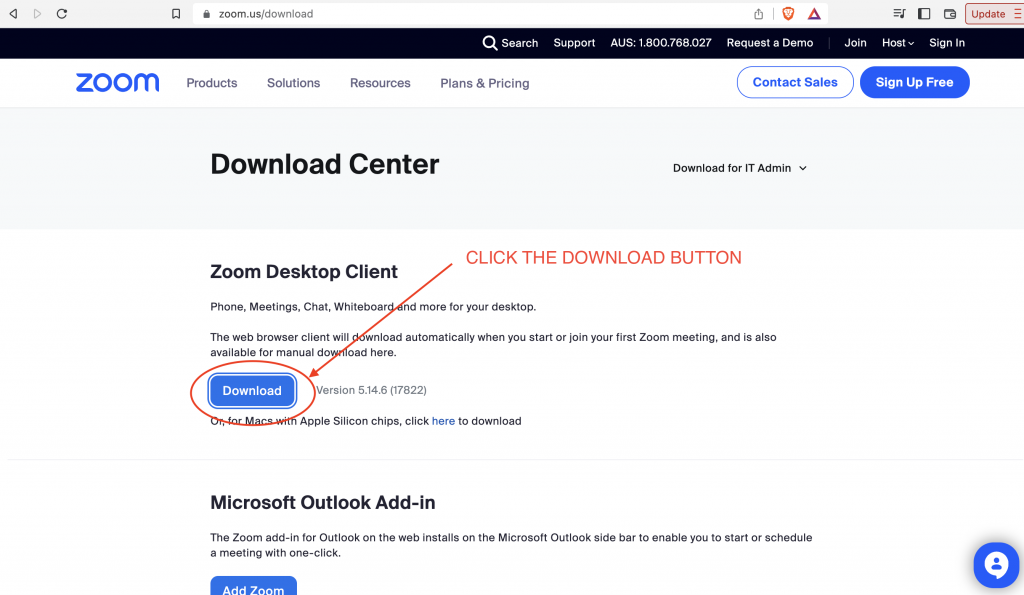Image resolution: width=1024 pixels, height=595 pixels.
Task: Expand Download for IT Admin dropdown
Action: (740, 168)
